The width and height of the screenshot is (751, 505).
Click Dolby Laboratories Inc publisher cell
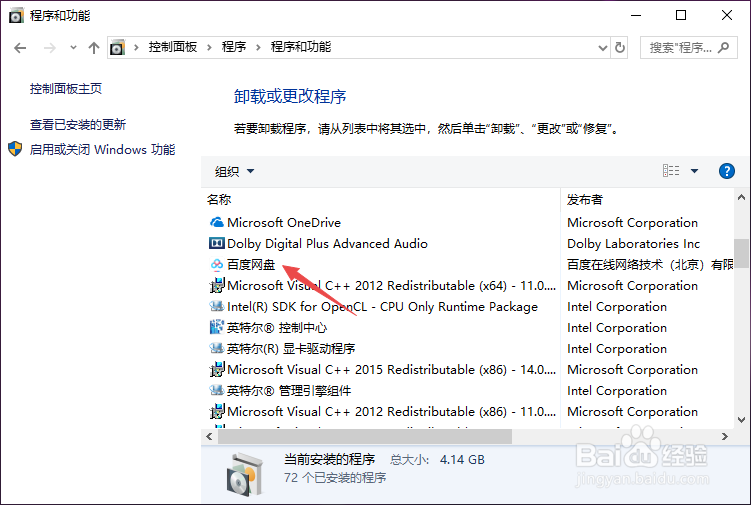click(x=633, y=243)
